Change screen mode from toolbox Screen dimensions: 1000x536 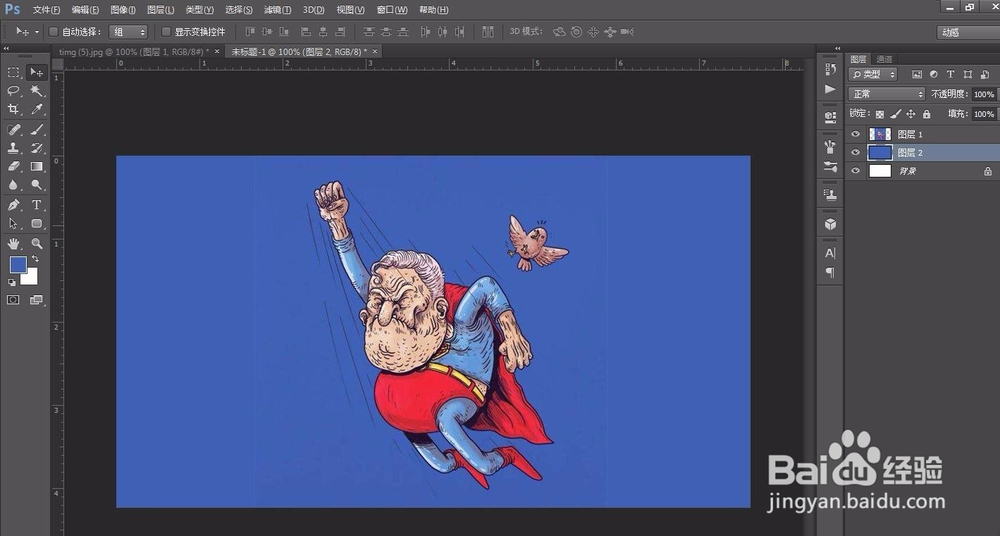coord(37,300)
